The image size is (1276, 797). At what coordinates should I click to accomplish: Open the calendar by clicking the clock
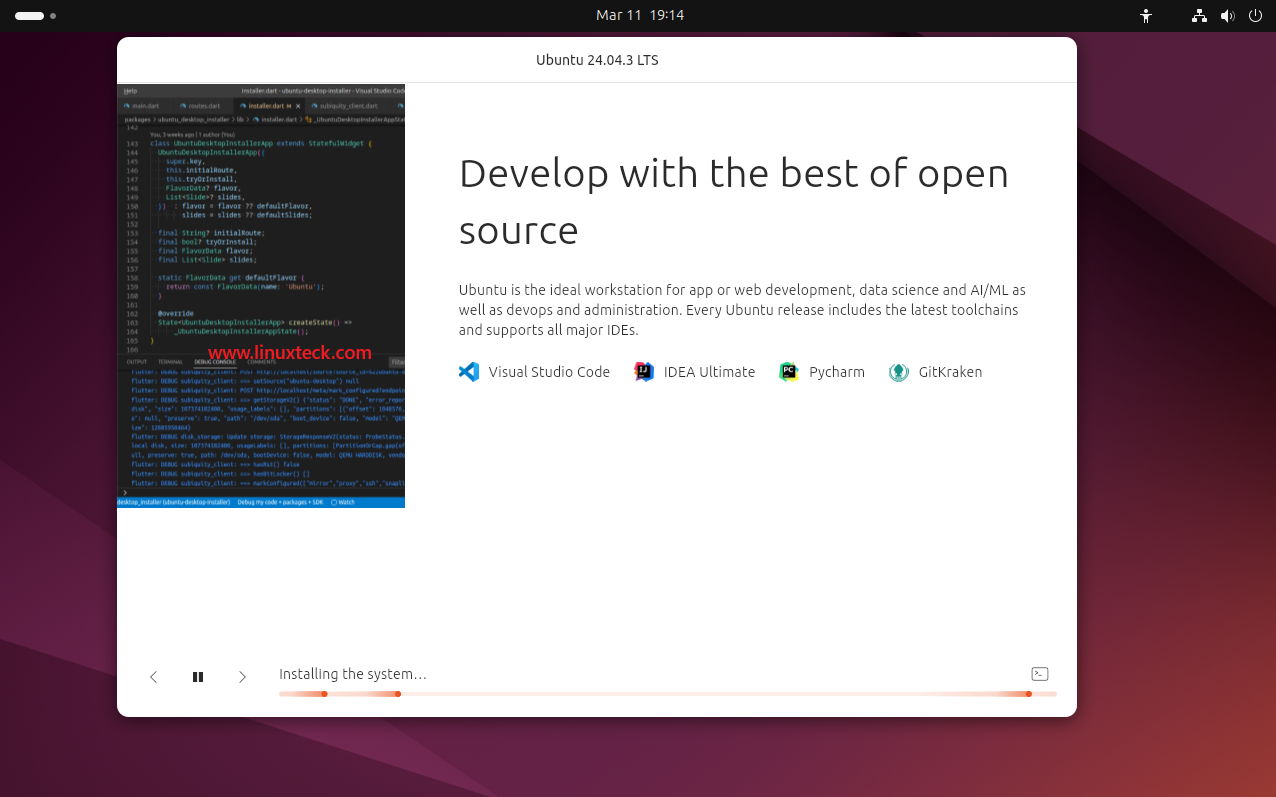coord(640,15)
